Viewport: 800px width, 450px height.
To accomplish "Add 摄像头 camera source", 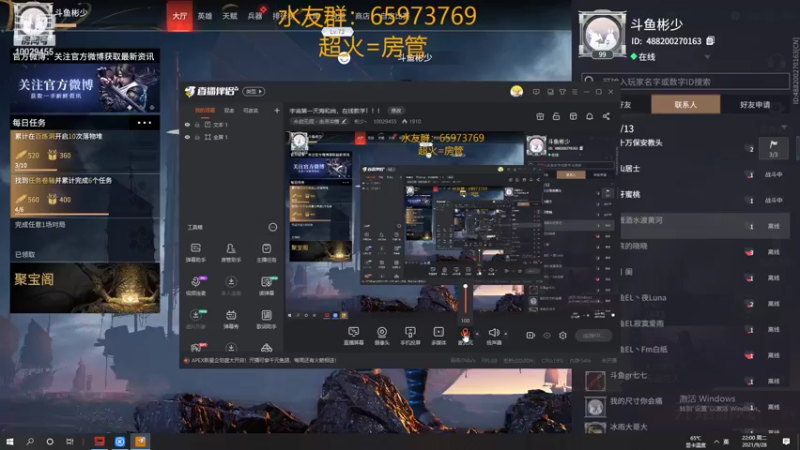I will (382, 336).
